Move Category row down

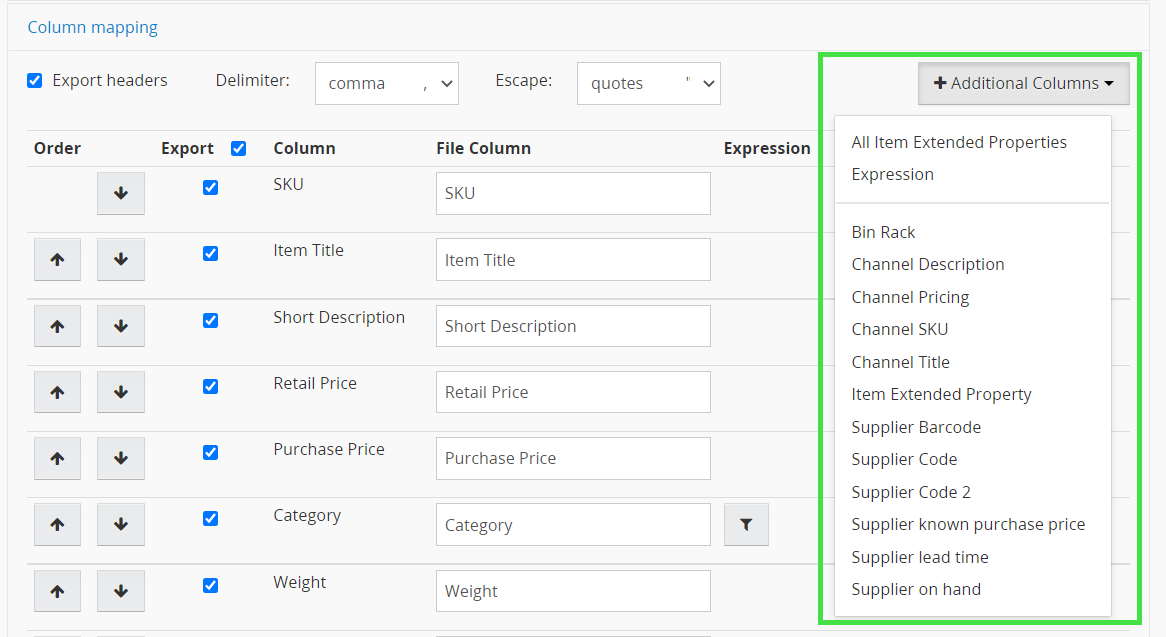coord(121,525)
